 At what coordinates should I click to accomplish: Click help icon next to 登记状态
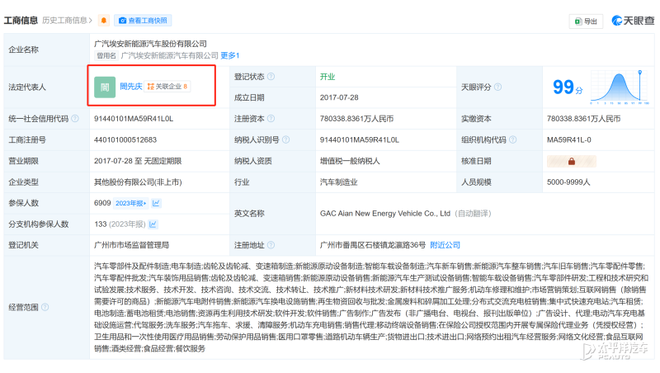pyautogui.click(x=271, y=76)
